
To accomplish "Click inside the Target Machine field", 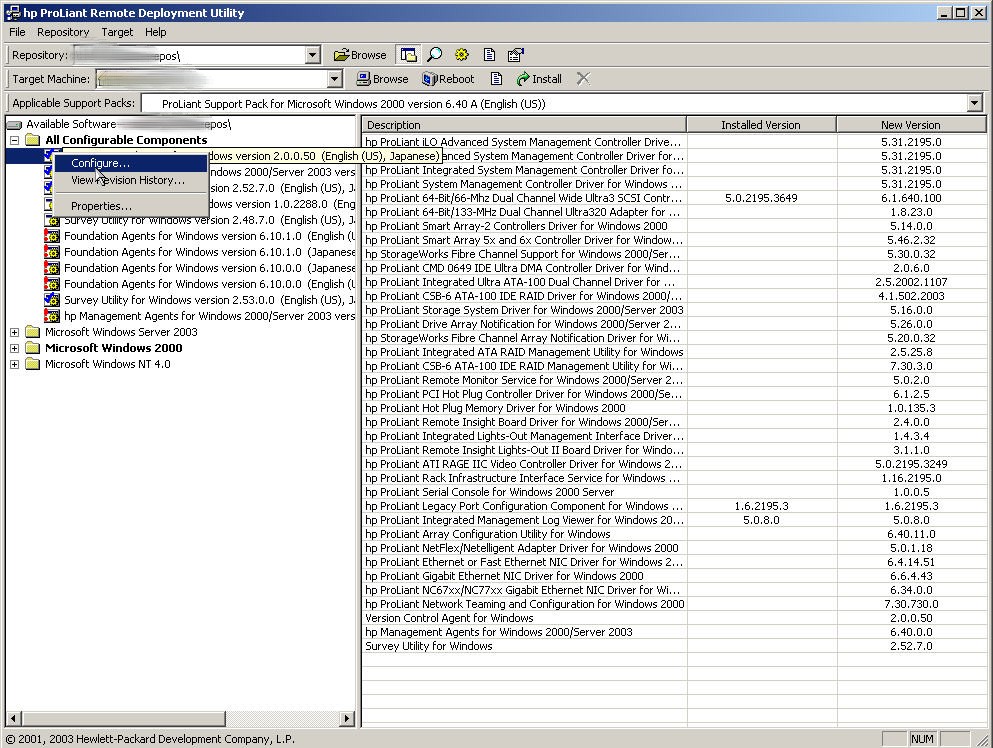I will click(212, 79).
